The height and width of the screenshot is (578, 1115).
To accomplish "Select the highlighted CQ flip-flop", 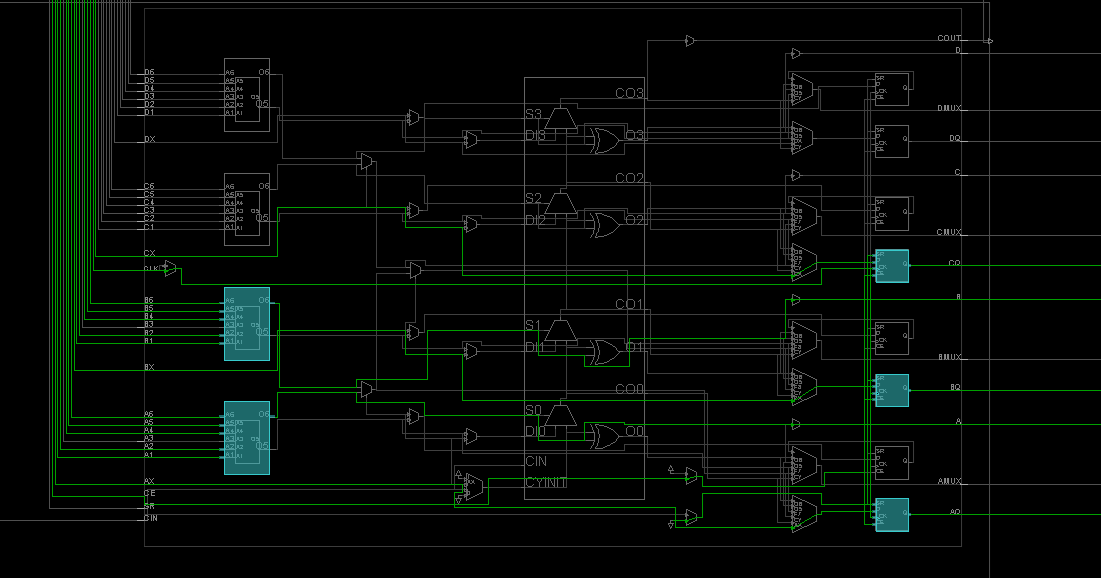I will point(893,267).
